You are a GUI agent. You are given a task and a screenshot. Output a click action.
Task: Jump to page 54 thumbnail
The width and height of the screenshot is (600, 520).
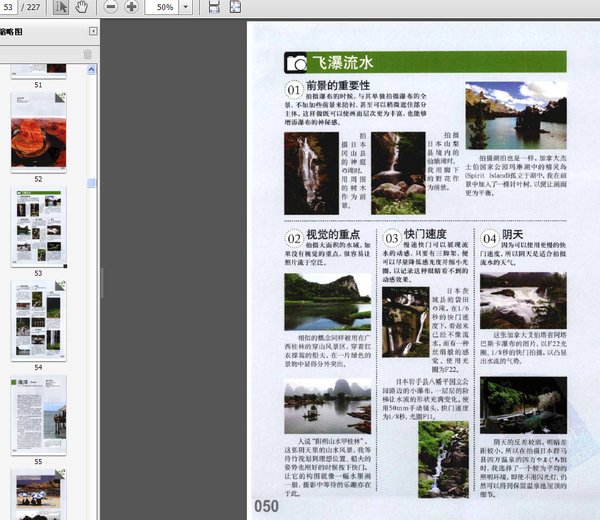click(x=38, y=318)
